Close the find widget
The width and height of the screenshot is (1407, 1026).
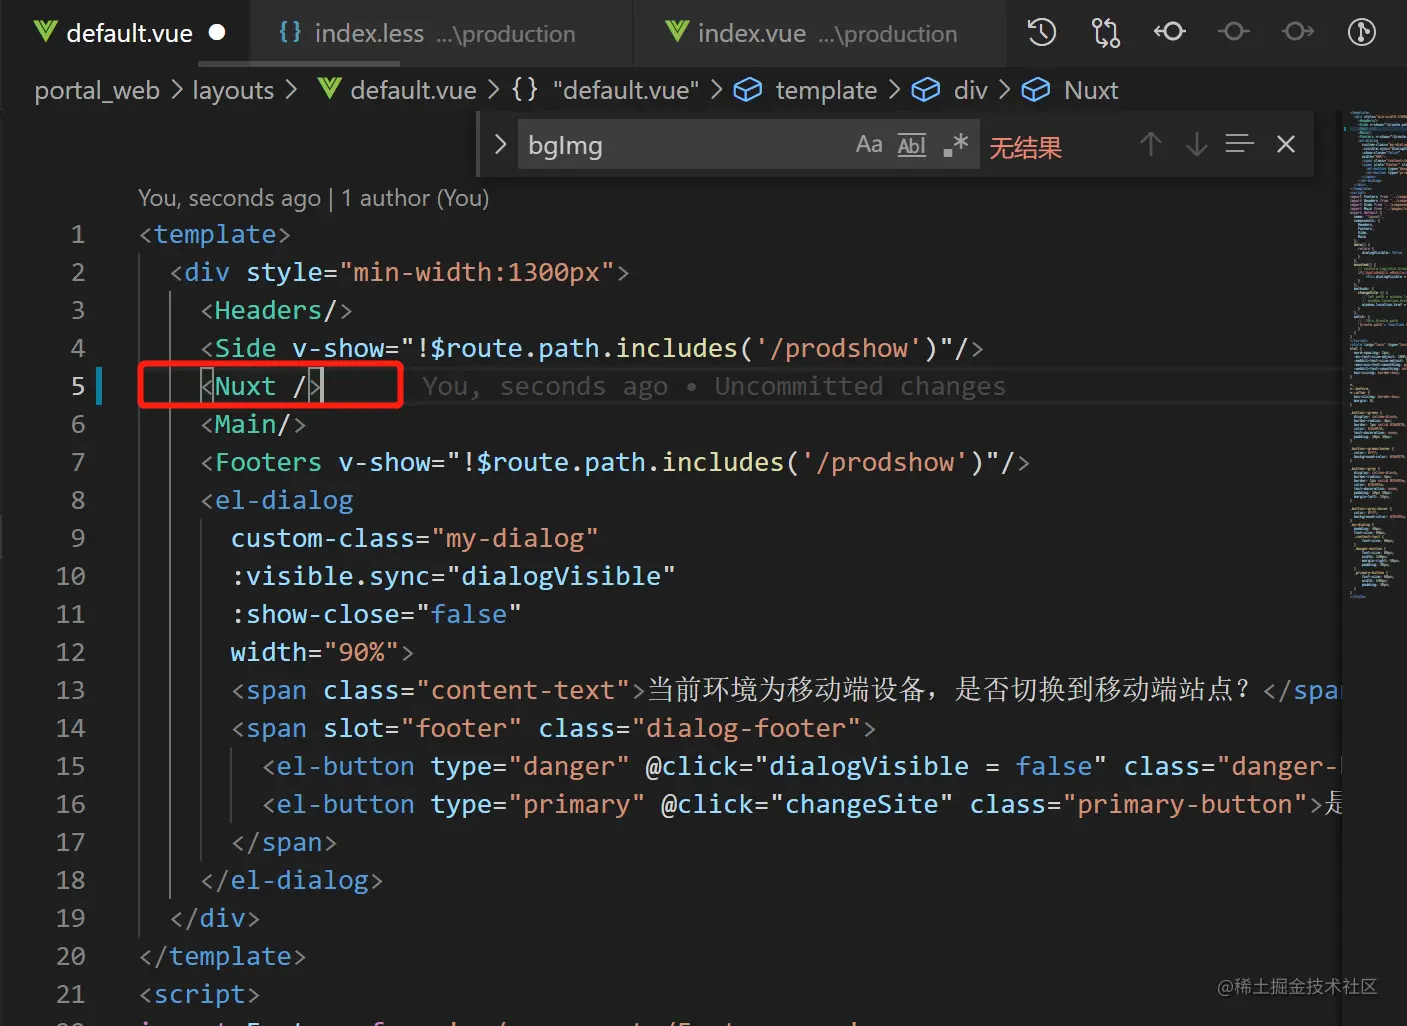coord(1286,145)
